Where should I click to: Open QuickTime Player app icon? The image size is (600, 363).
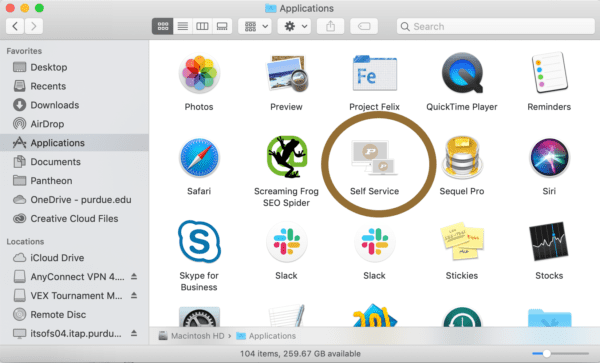[462, 73]
